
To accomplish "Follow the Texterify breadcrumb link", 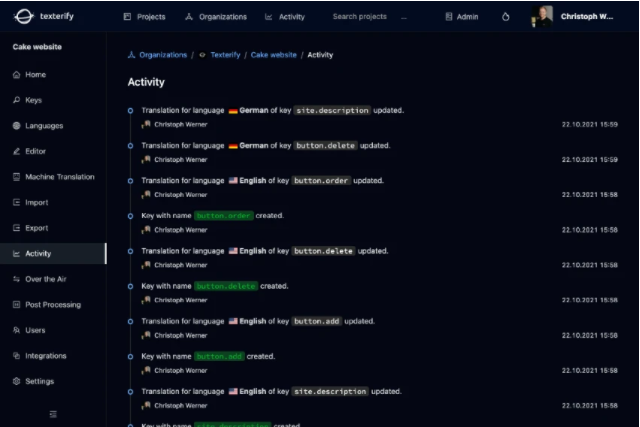I will (225, 55).
